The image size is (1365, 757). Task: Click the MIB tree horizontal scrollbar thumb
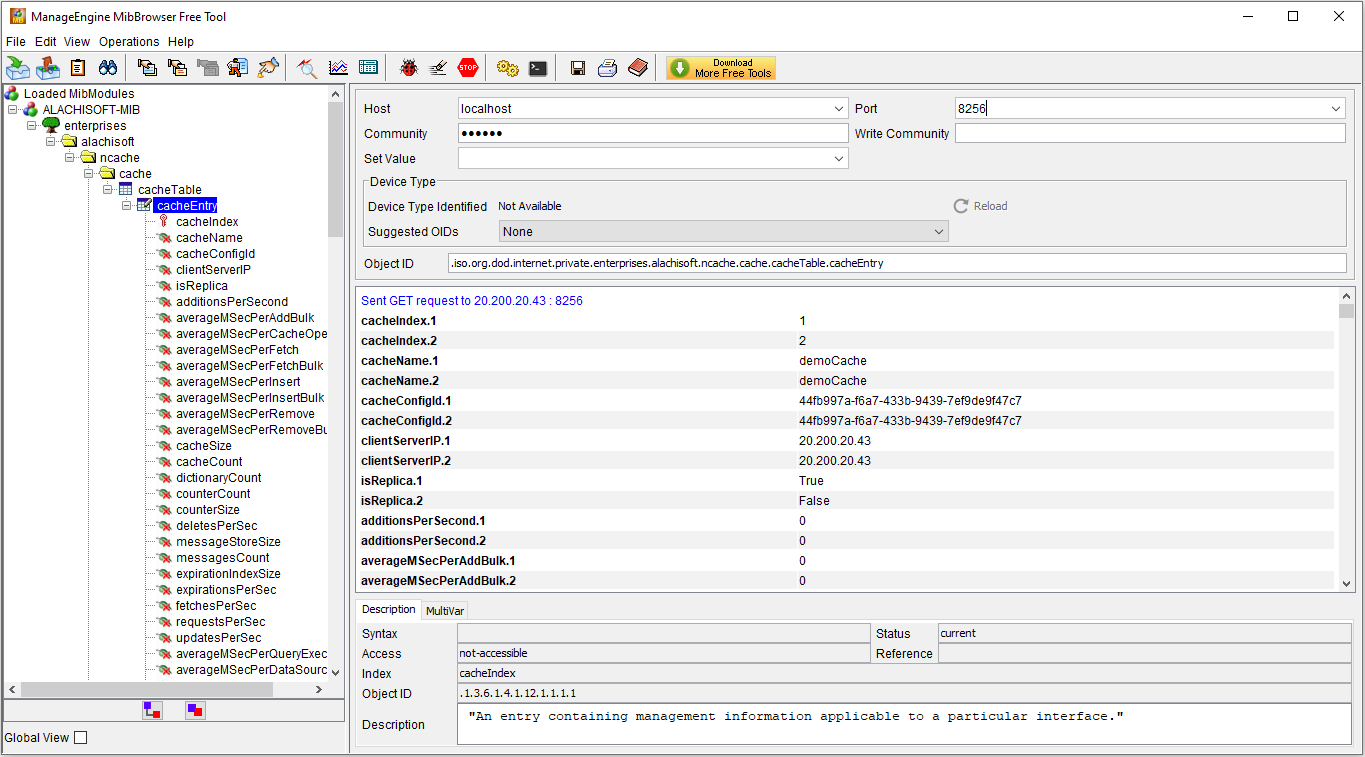[146, 690]
